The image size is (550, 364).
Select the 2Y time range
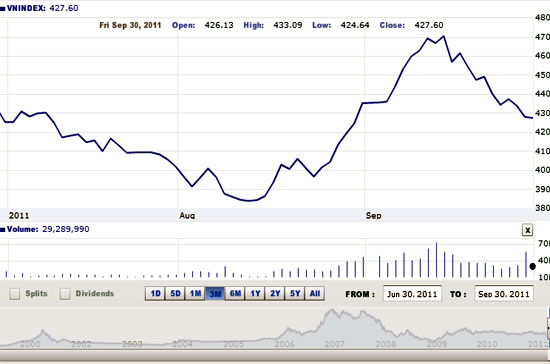(275, 294)
